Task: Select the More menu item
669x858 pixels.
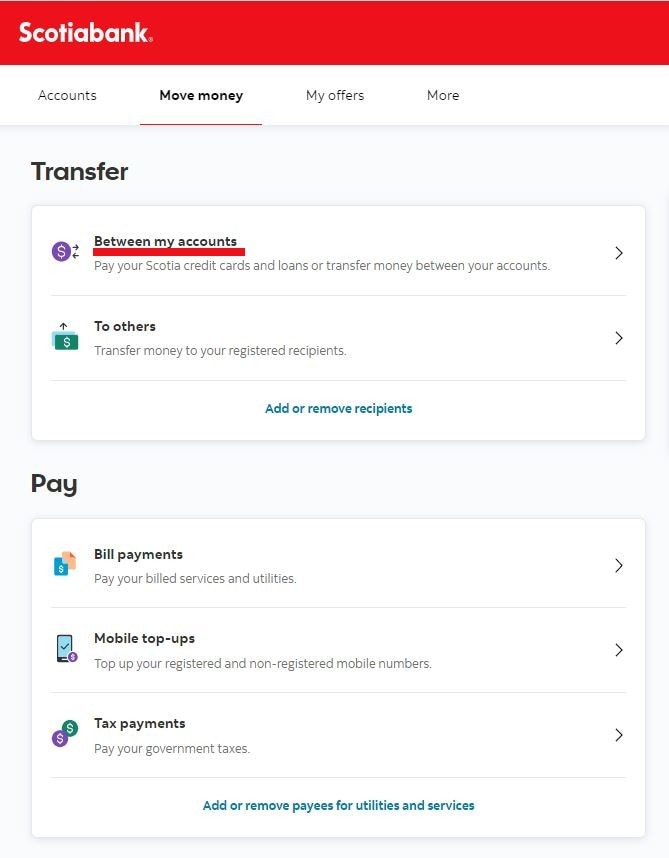Action: pos(443,95)
